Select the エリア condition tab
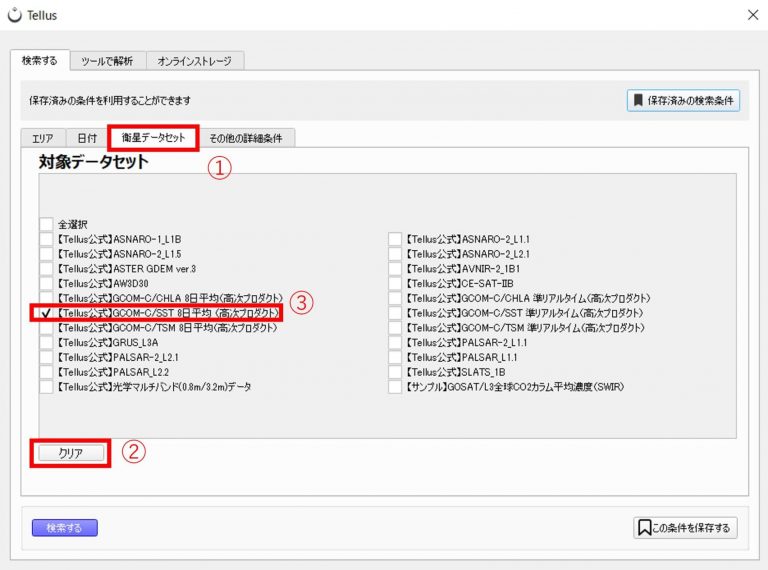The image size is (768, 570). 43,139
